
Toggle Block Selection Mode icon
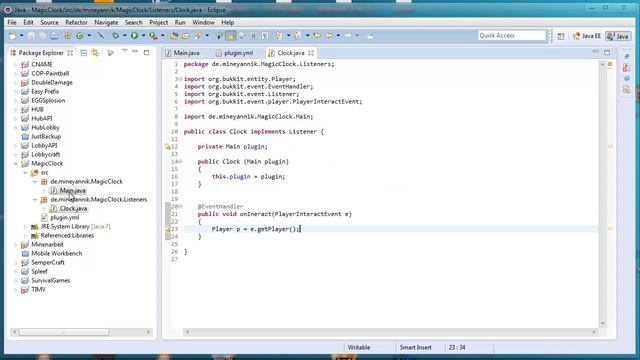(x=253, y=36)
